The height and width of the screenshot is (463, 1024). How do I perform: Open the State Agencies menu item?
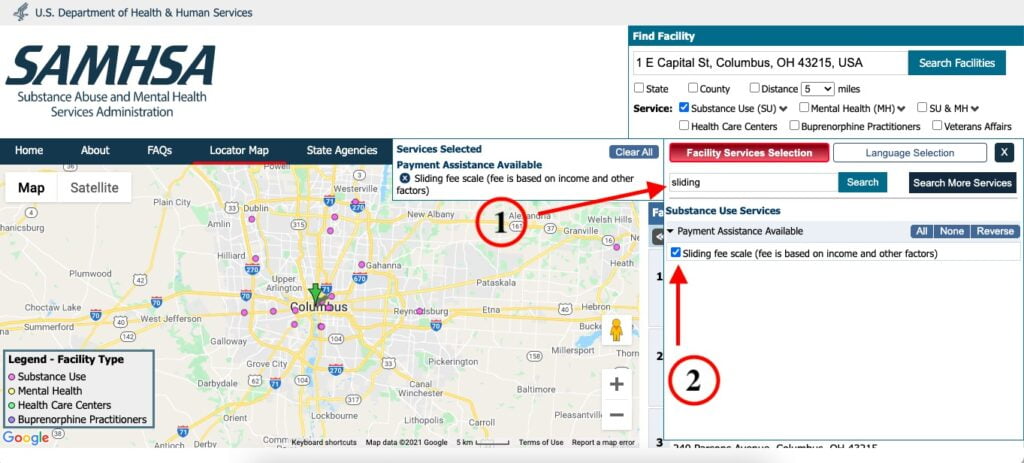point(342,150)
